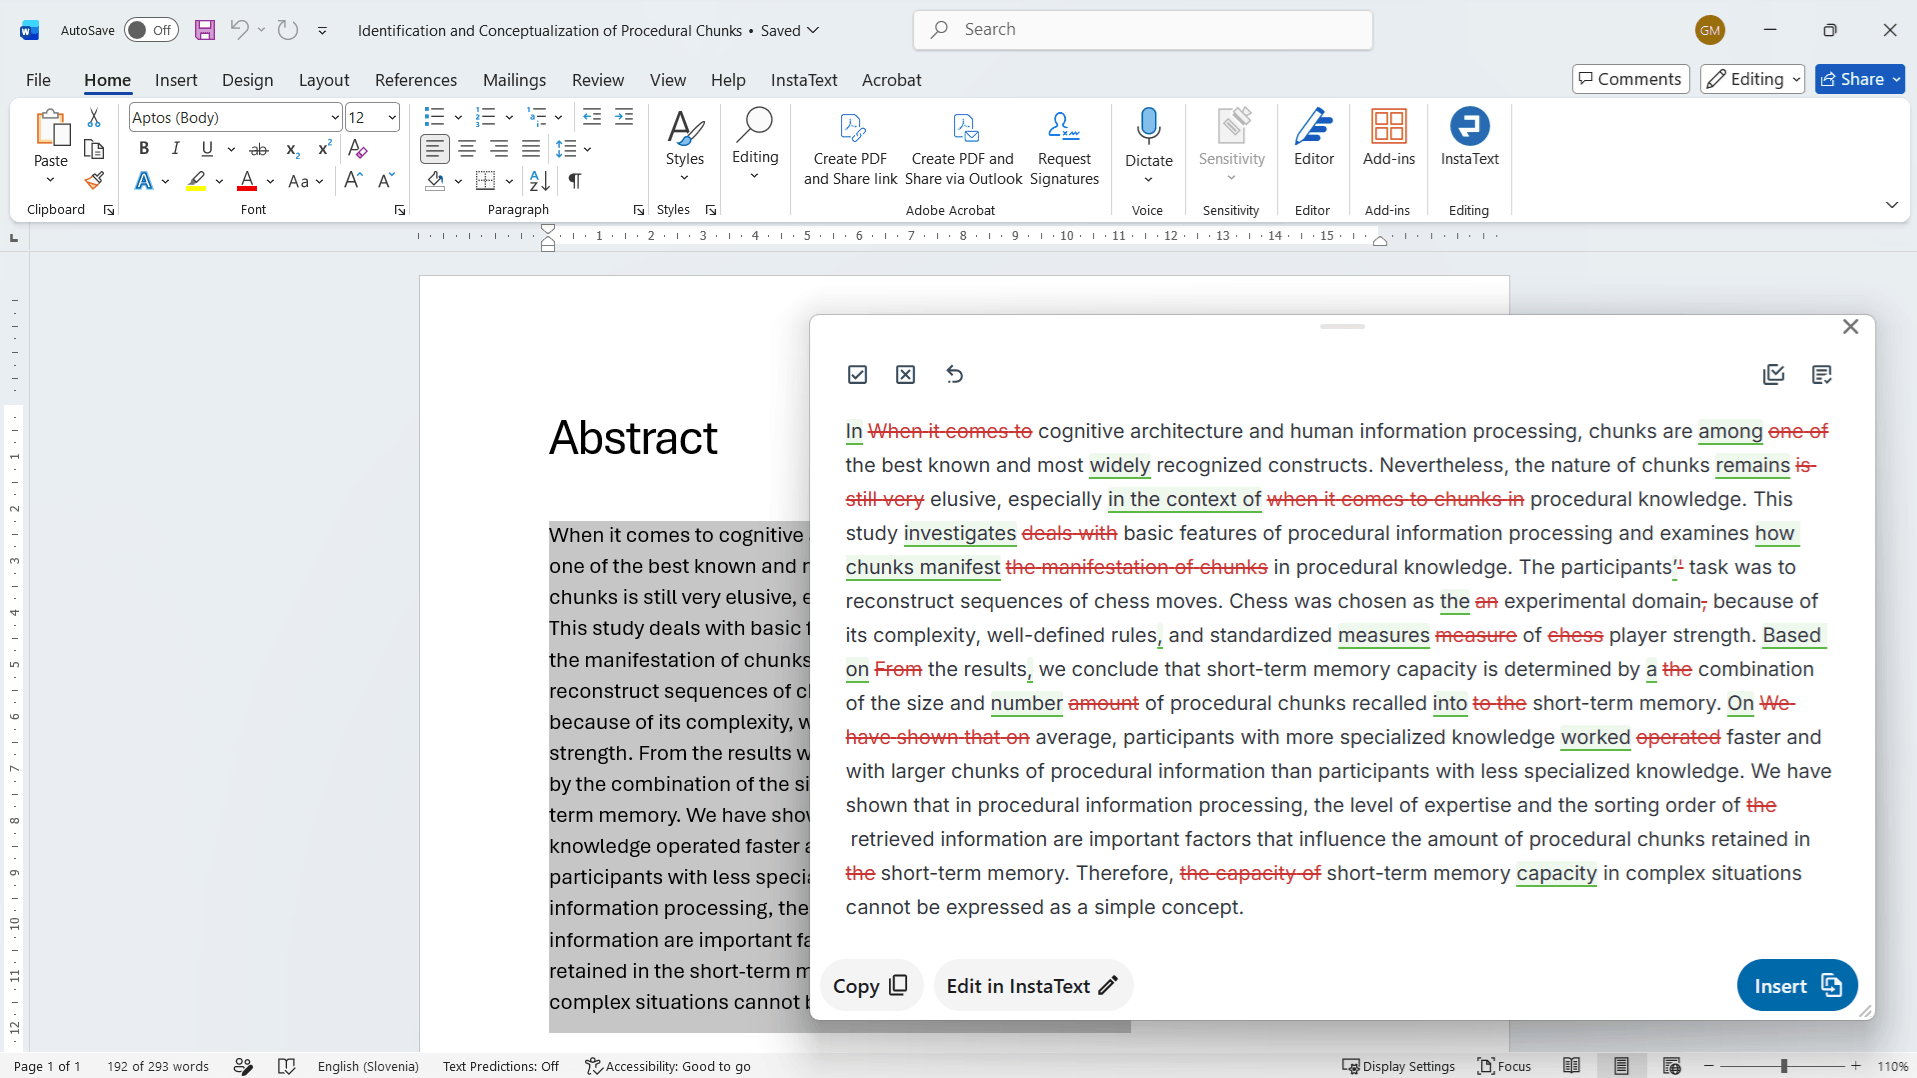Show paragraph marks with pilcrow icon
This screenshot has width=1917, height=1078.
[575, 181]
